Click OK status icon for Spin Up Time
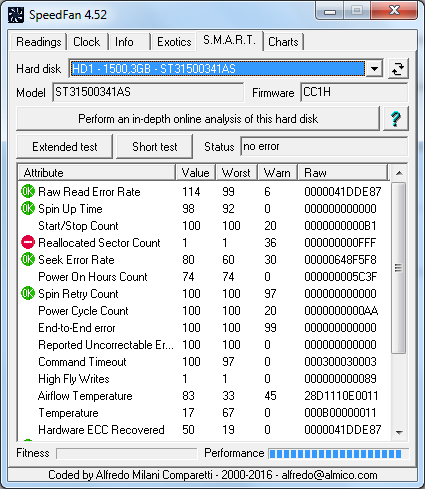425x489 pixels. pos(28,208)
